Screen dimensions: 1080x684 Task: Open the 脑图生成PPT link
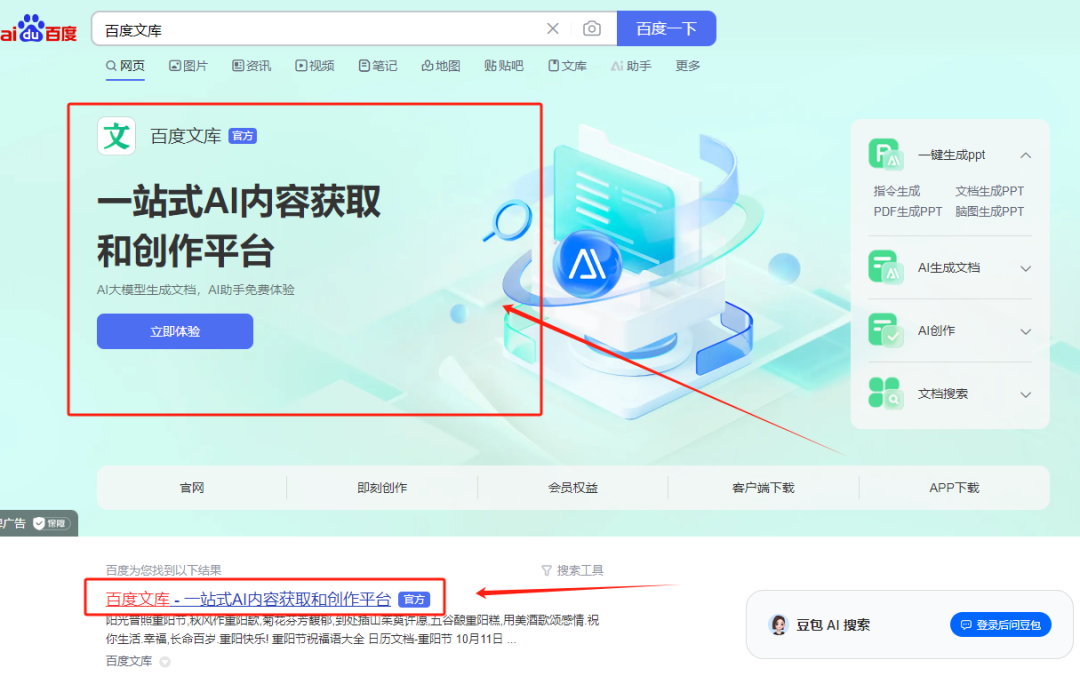[990, 212]
